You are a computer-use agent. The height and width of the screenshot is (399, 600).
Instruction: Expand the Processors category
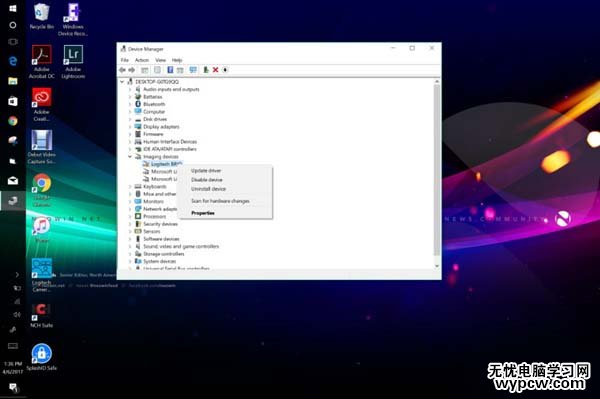tap(130, 217)
